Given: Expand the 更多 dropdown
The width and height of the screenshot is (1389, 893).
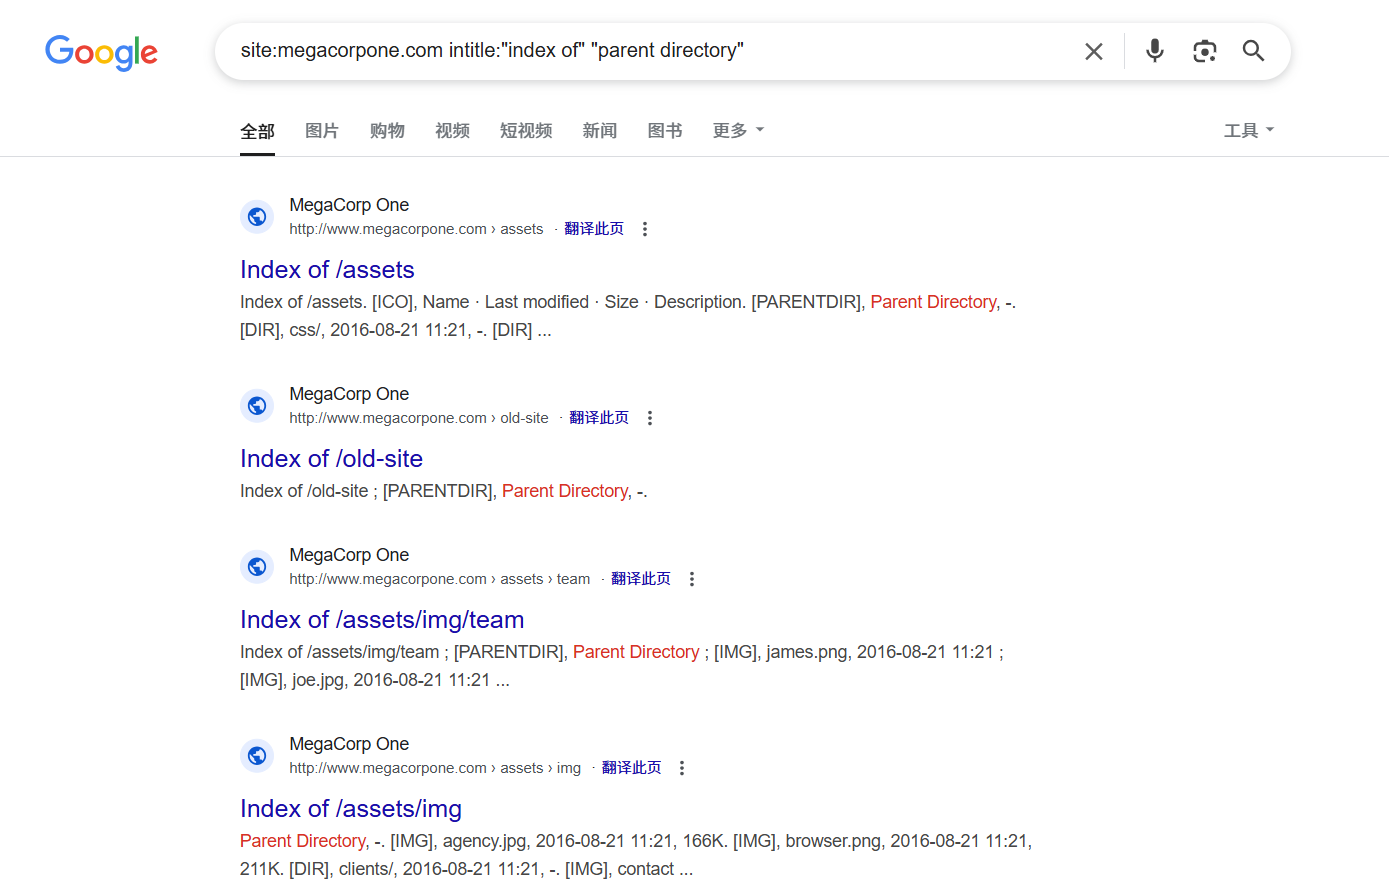Looking at the screenshot, I should [738, 131].
